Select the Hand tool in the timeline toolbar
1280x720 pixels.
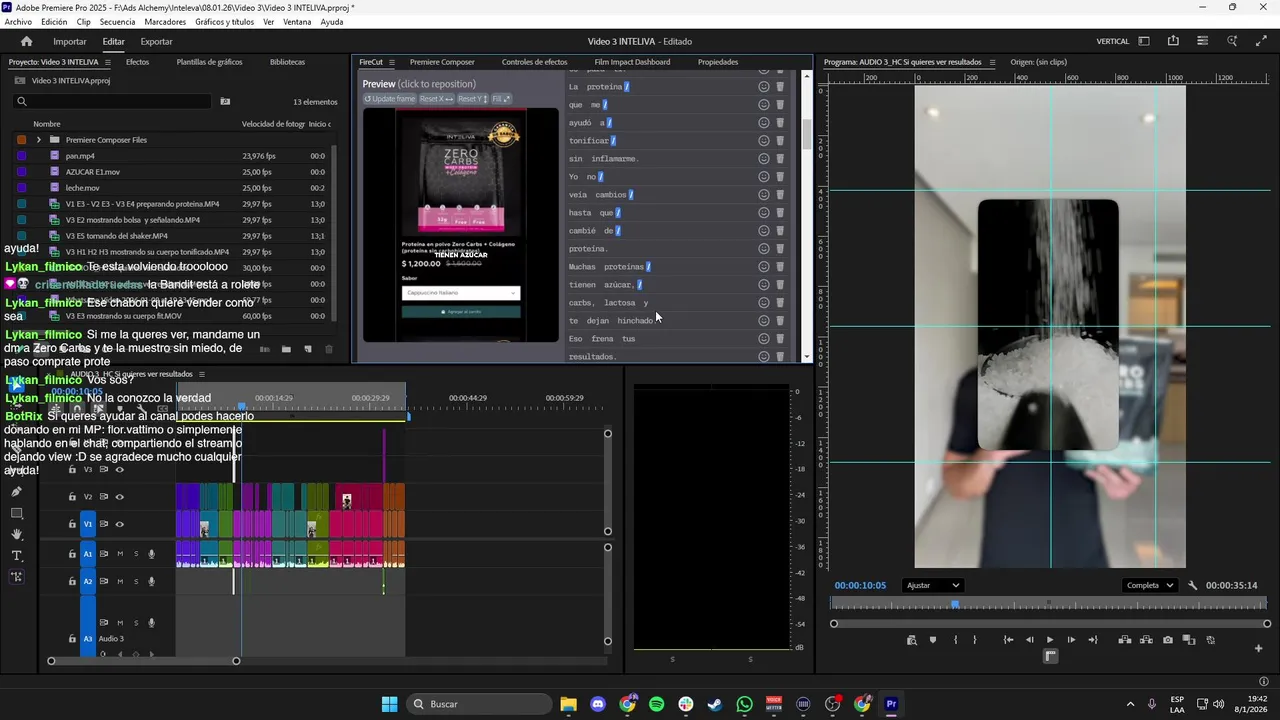16,534
